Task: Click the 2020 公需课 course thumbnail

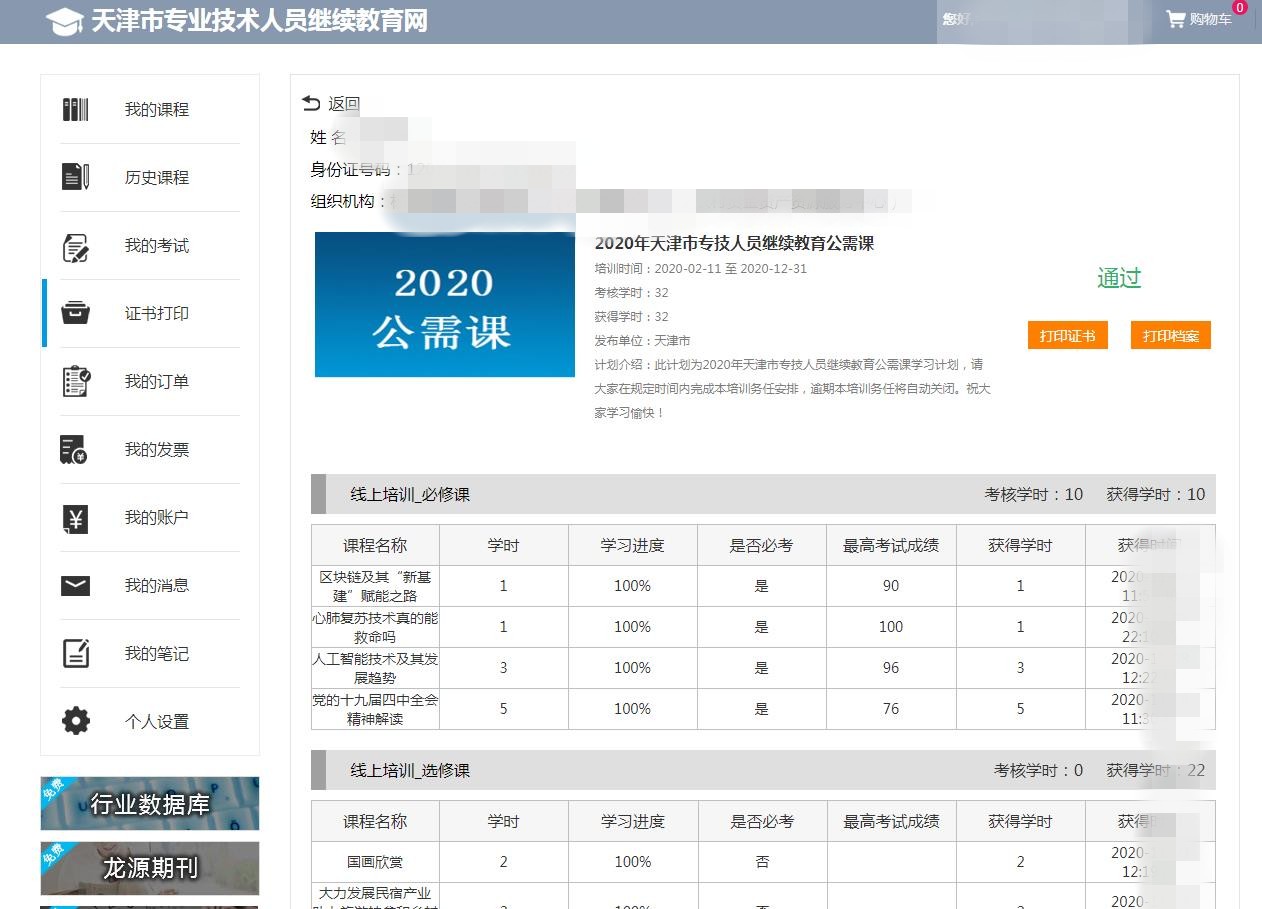Action: click(x=444, y=305)
